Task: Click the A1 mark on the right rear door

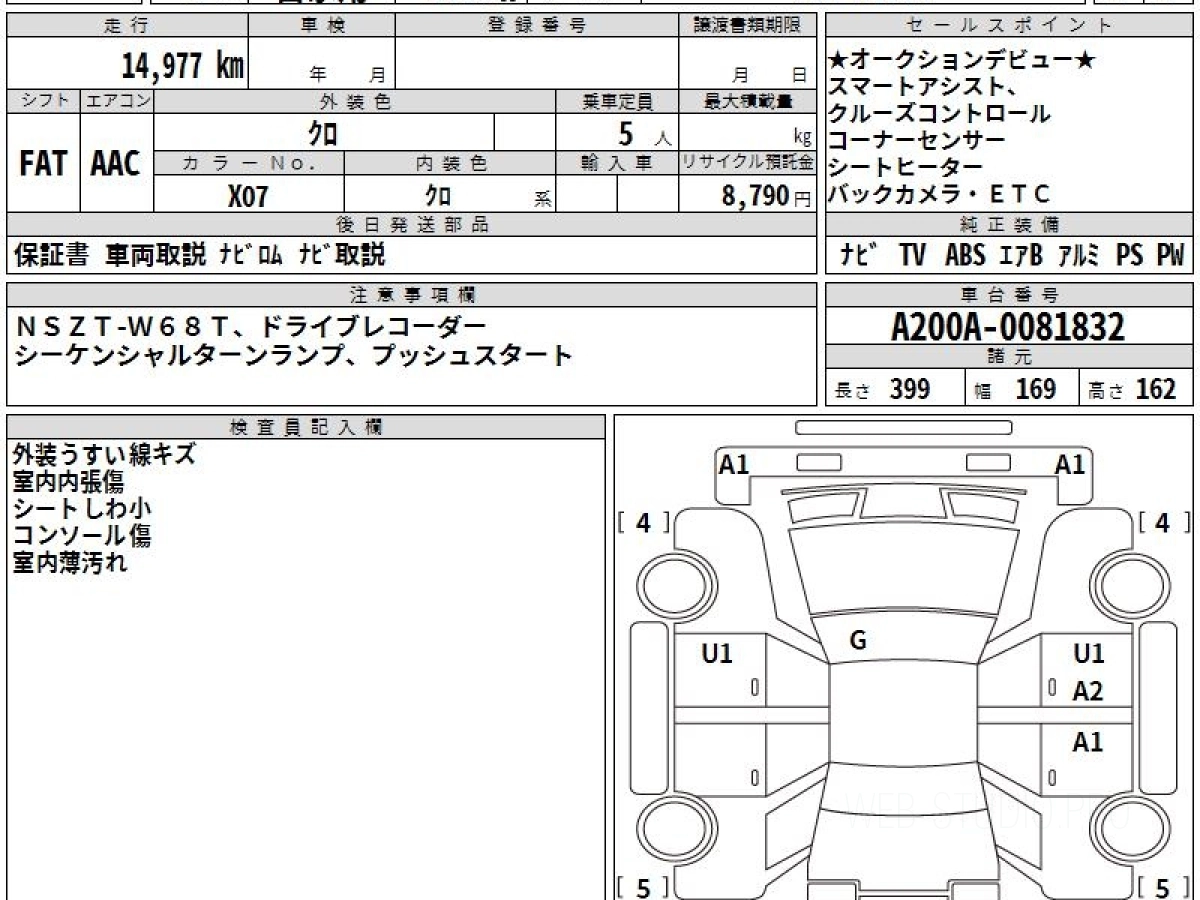Action: pyautogui.click(x=1088, y=742)
